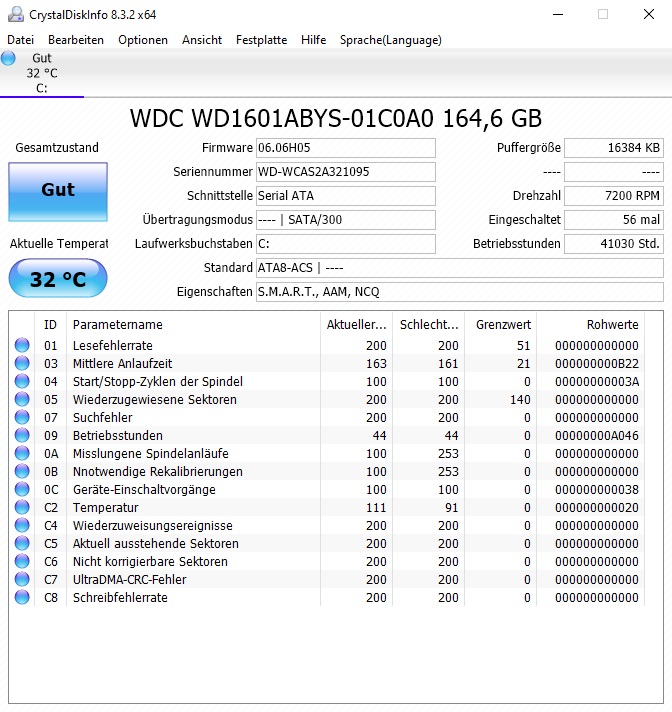672x712 pixels.
Task: Select the C: disk tab showing 32 °C
Action: pos(42,73)
